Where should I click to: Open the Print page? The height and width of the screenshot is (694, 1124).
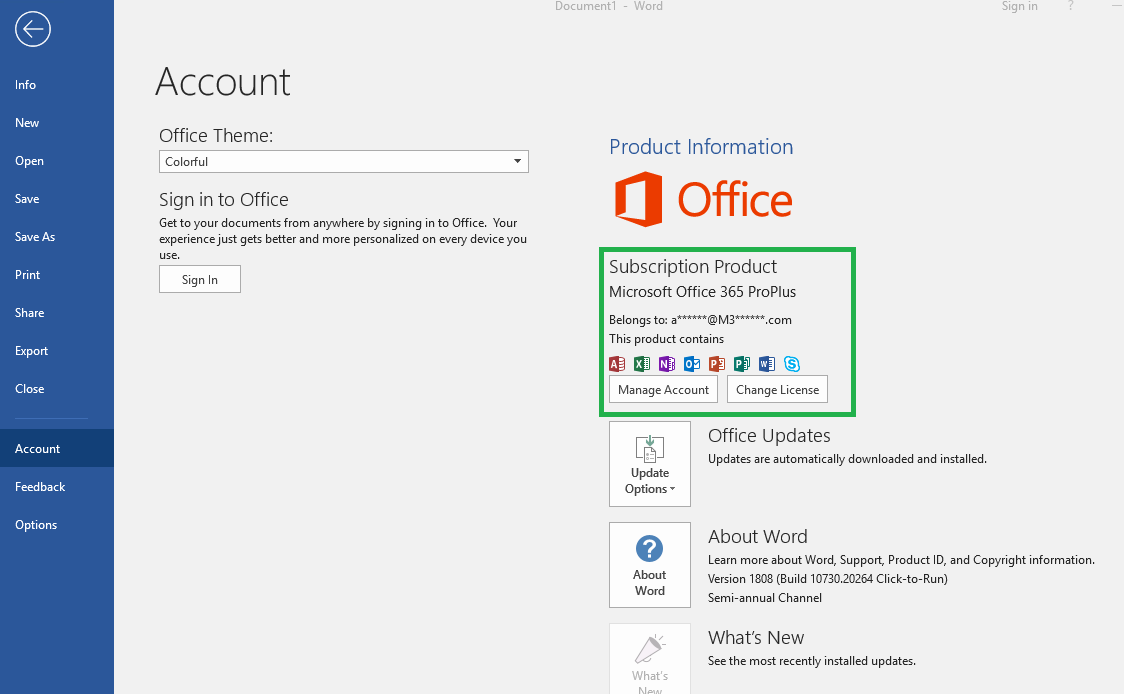pyautogui.click(x=57, y=275)
